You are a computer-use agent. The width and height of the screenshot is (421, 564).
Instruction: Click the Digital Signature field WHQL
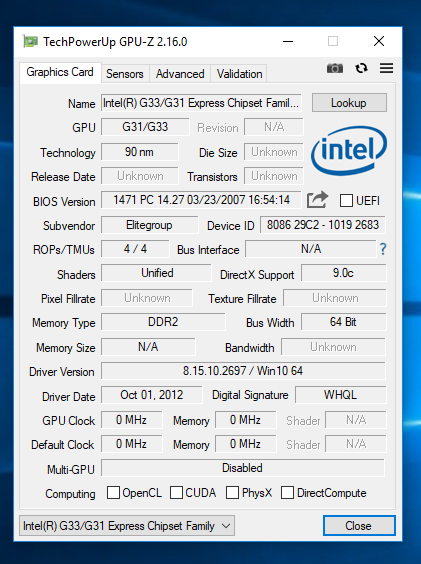[x=340, y=395]
